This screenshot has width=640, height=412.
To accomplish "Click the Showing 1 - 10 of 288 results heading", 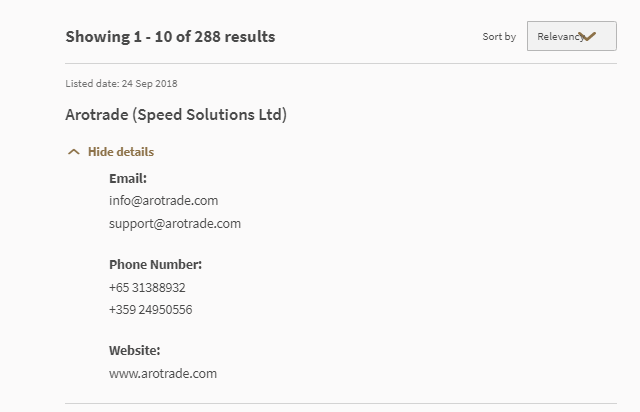I will pyautogui.click(x=170, y=37).
